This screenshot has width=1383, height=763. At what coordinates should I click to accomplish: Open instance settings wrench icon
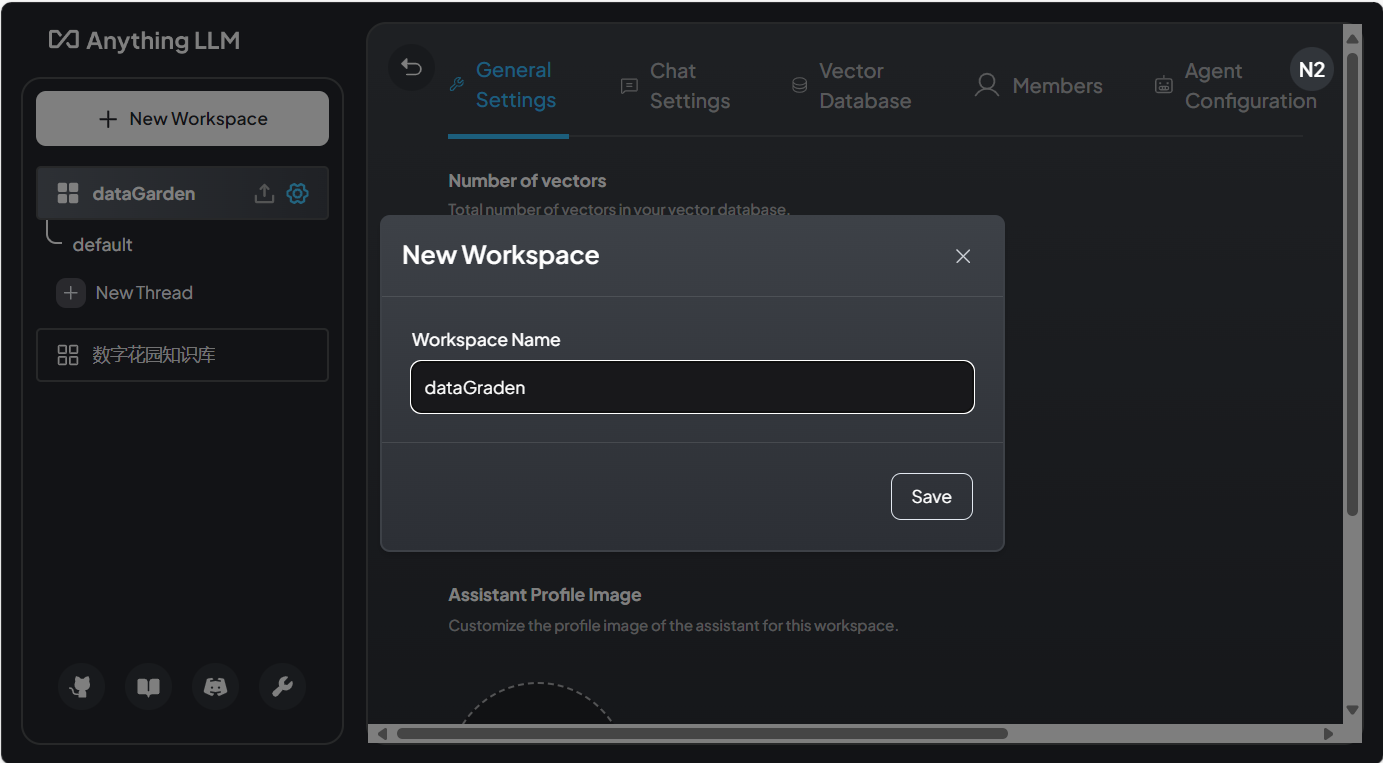(x=282, y=686)
